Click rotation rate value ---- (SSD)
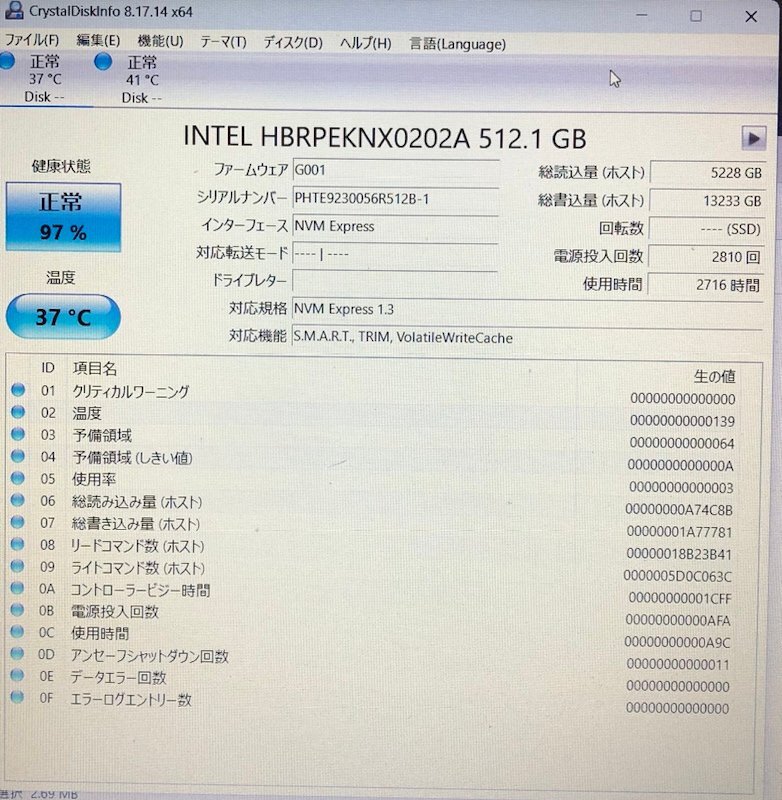 coord(708,229)
